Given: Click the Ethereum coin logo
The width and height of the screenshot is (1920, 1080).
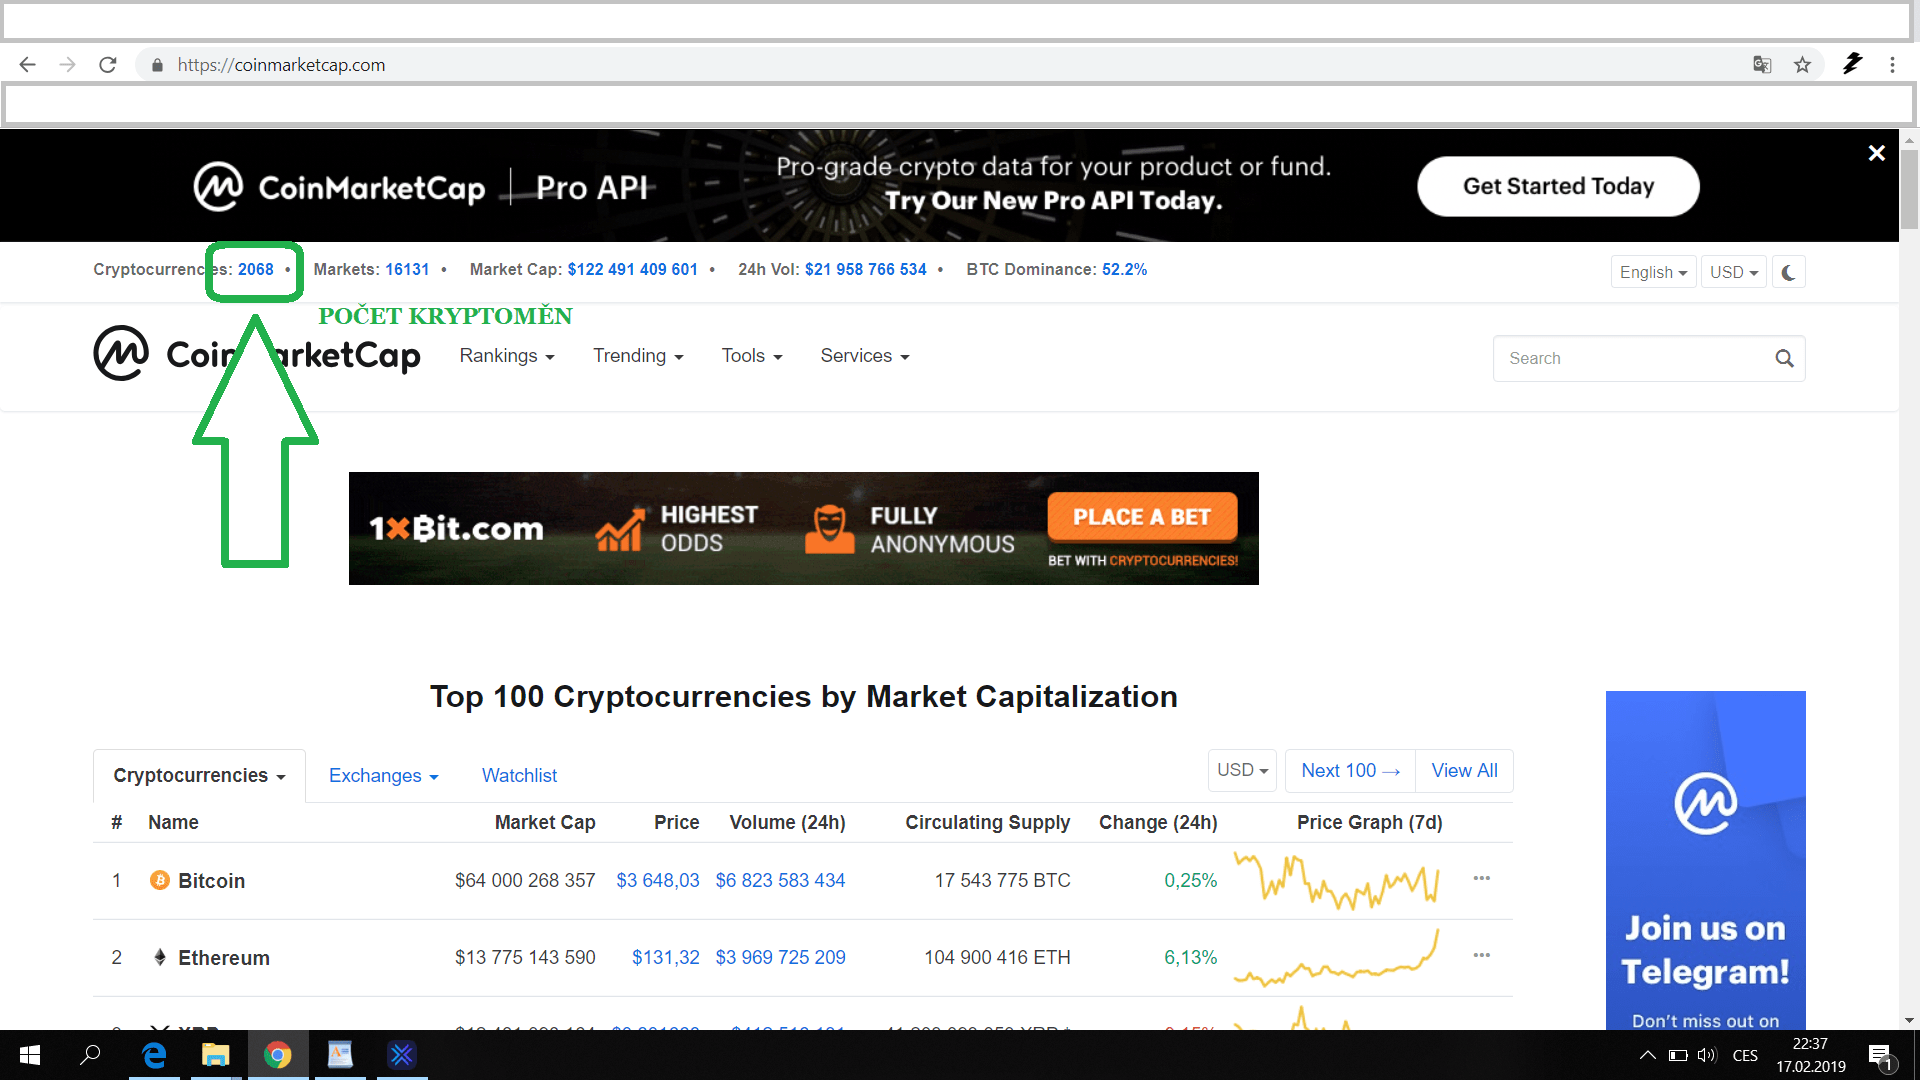Looking at the screenshot, I should [159, 957].
